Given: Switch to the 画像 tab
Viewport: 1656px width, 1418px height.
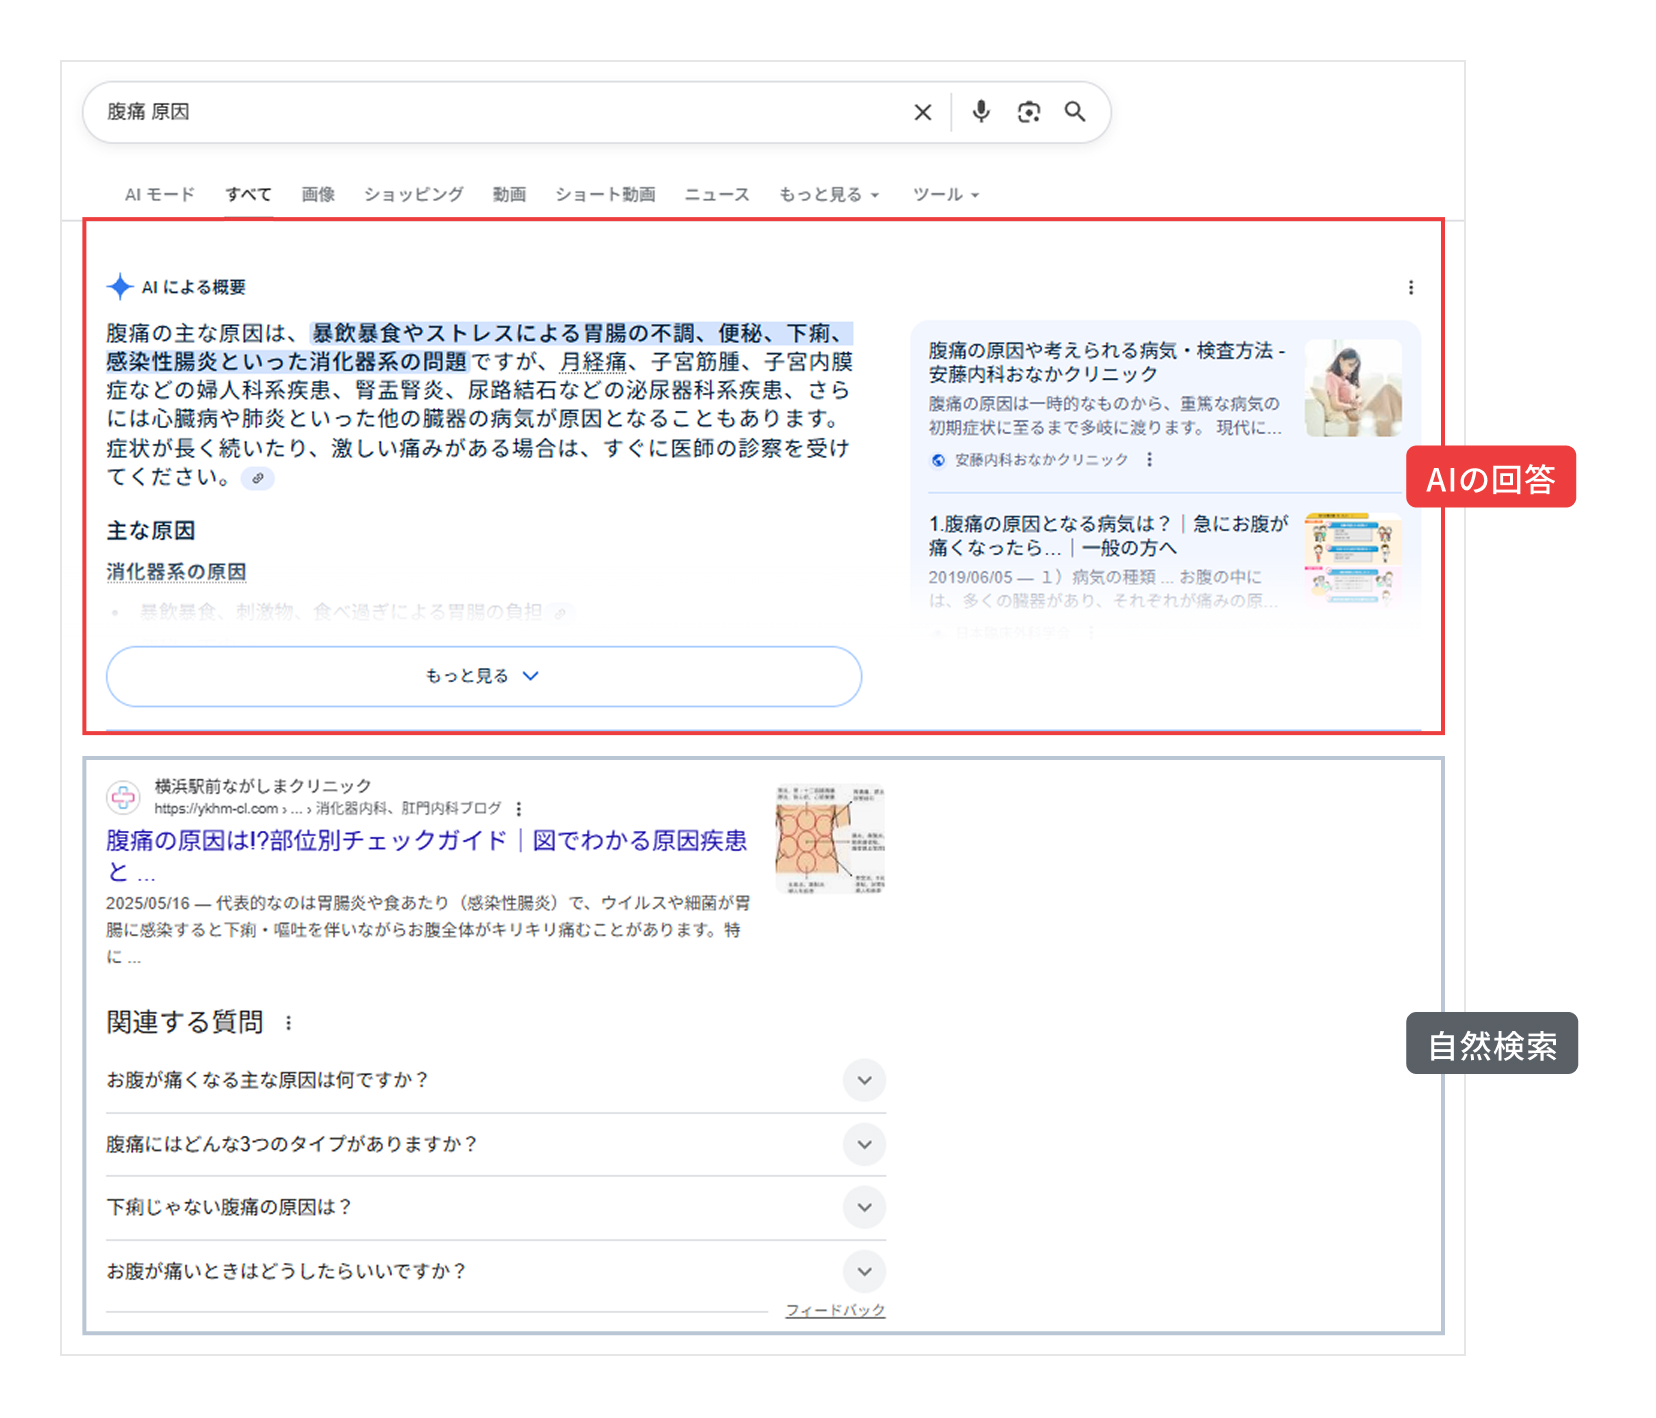Looking at the screenshot, I should pyautogui.click(x=317, y=194).
